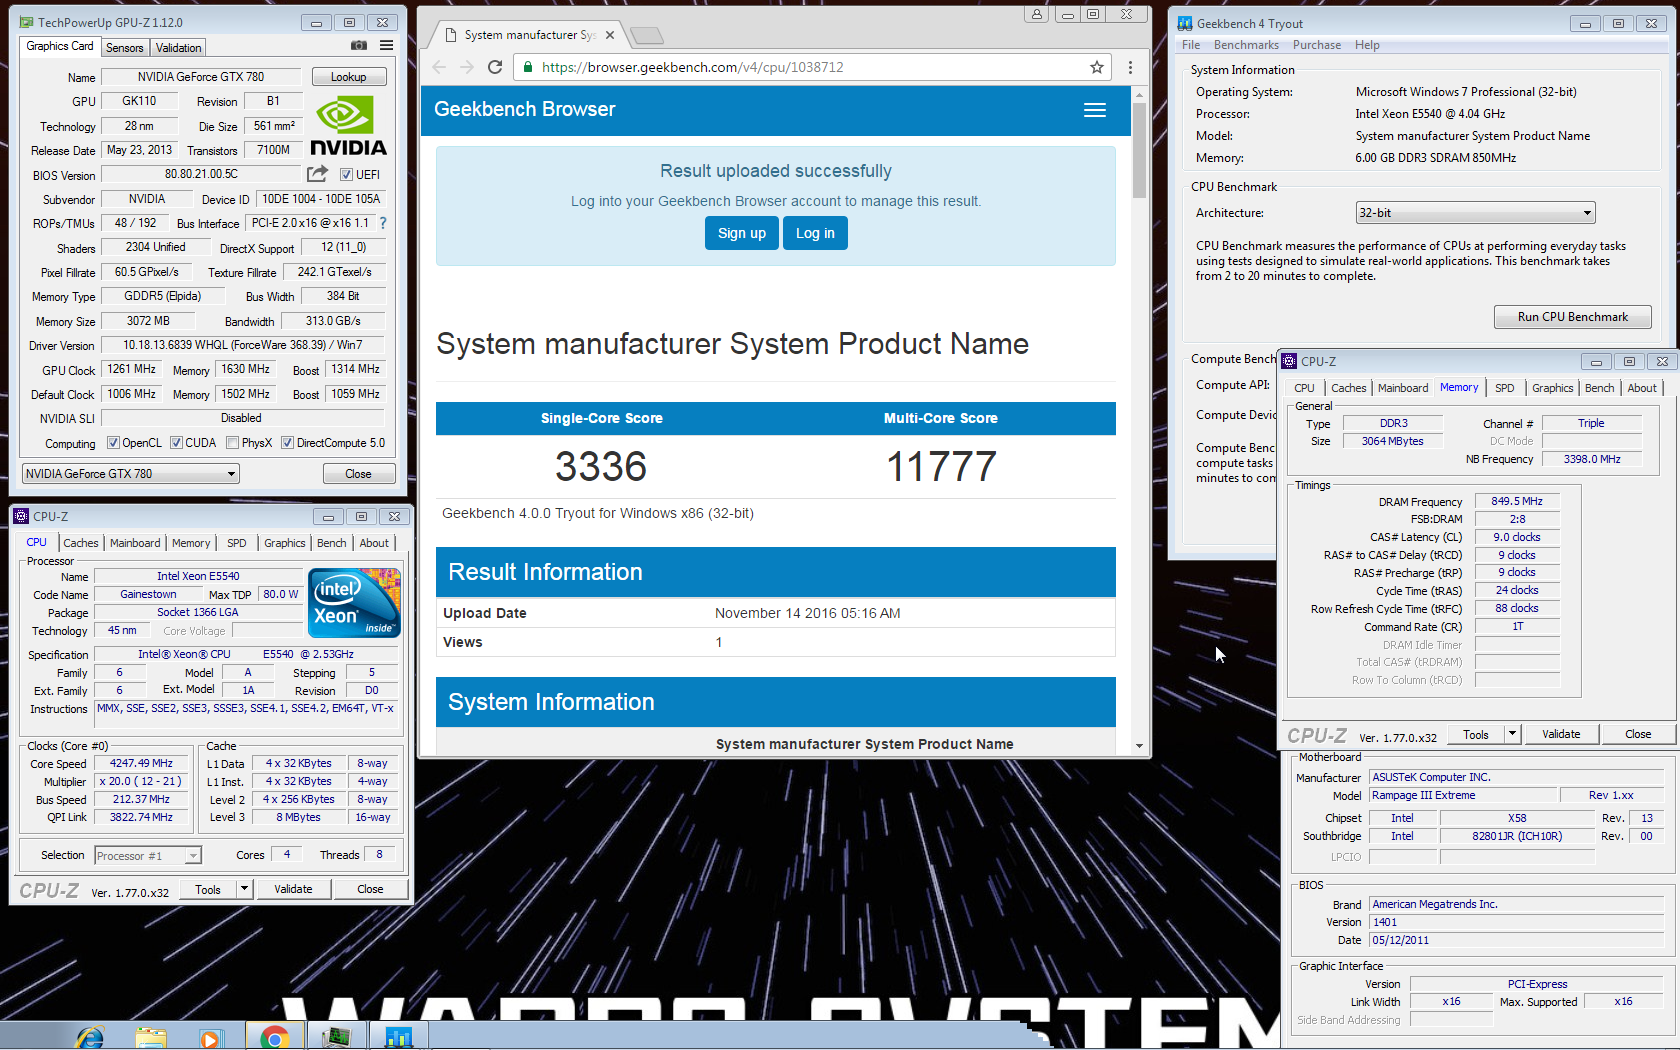Switch to Geekbench bar chart icon in taskbar

399,1037
